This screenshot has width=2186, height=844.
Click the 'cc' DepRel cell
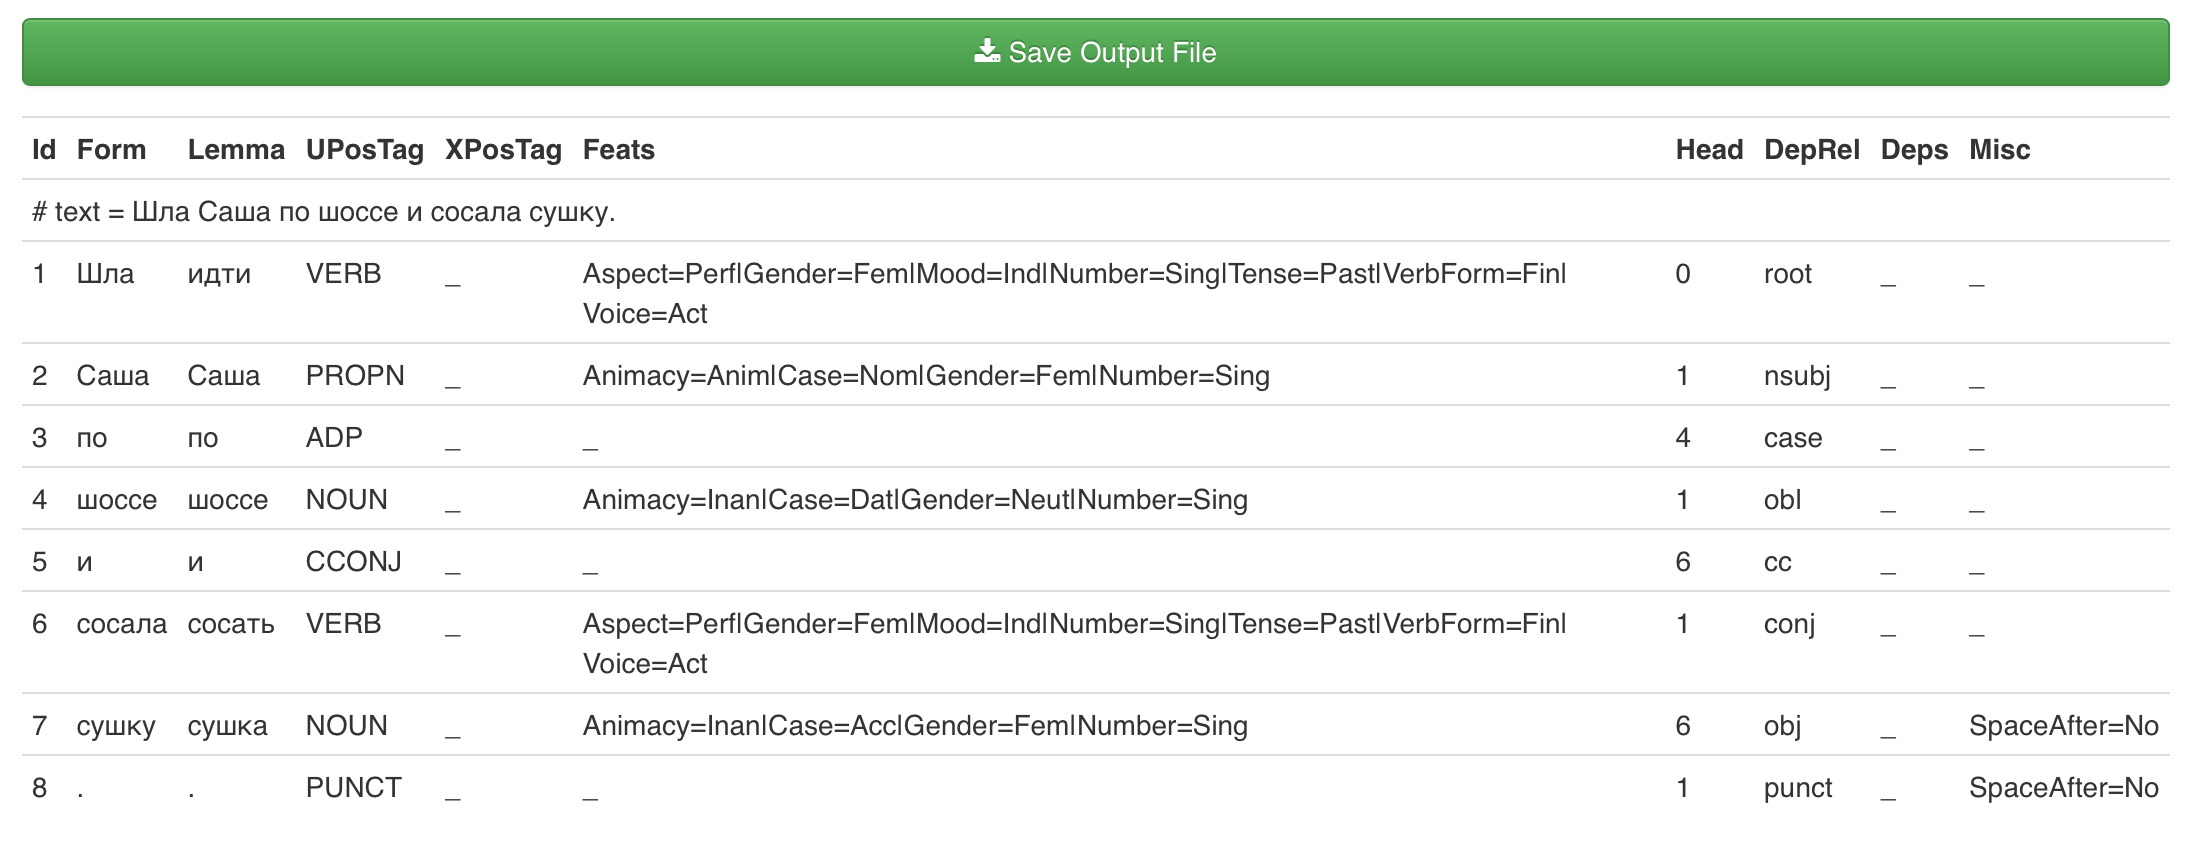(1777, 562)
